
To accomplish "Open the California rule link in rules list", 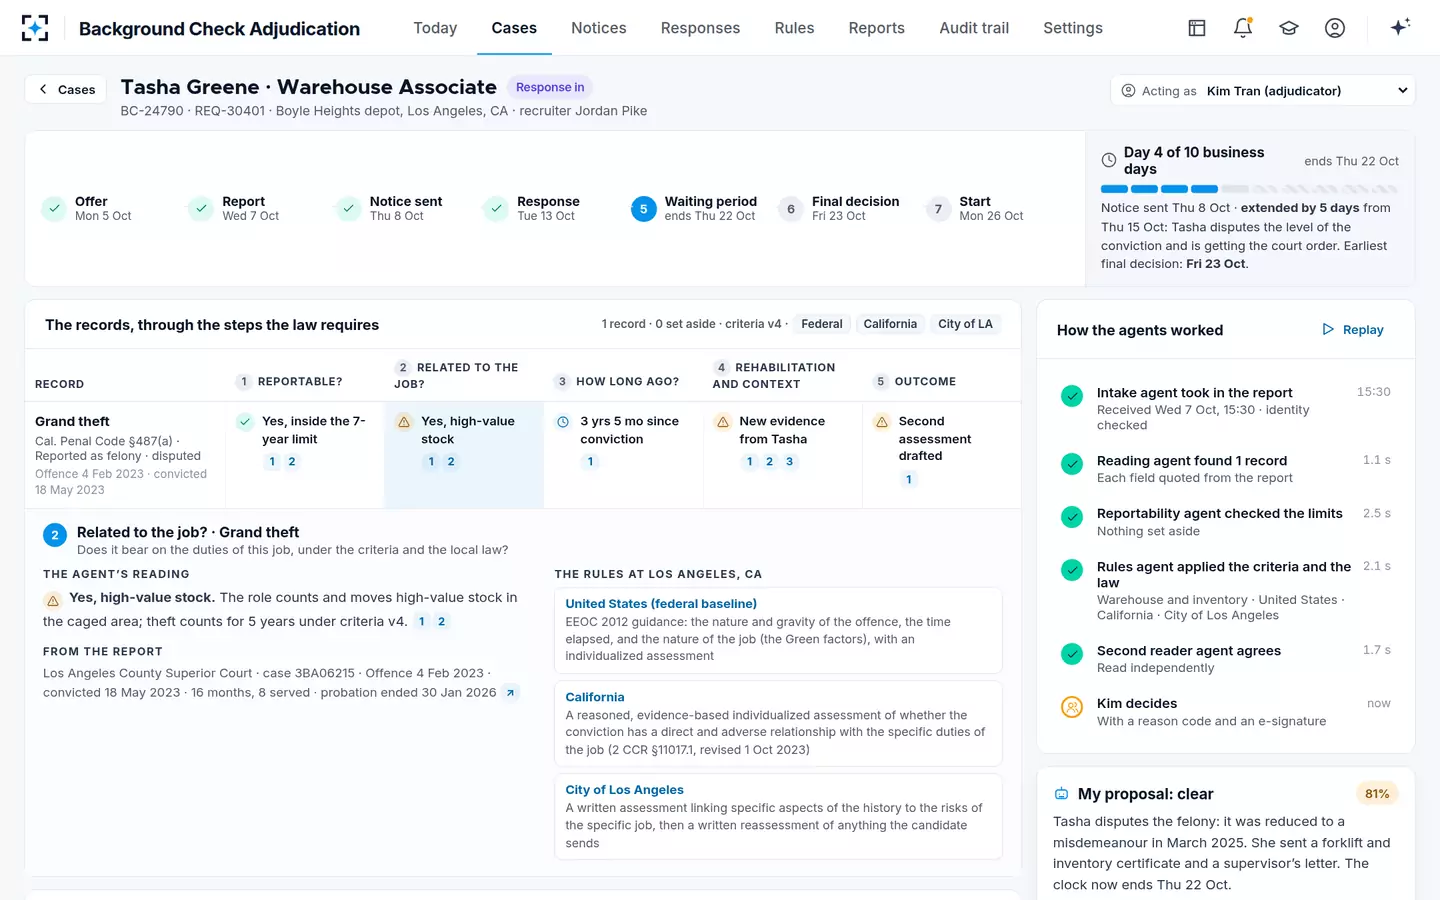I will pos(595,697).
